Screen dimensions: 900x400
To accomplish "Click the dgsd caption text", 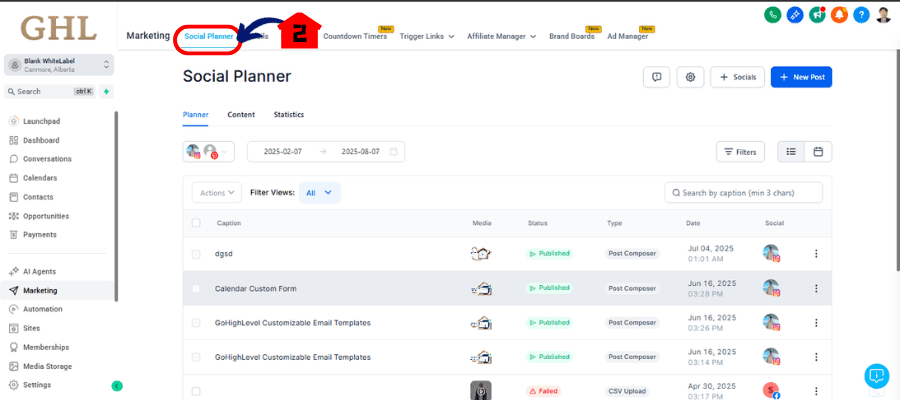I will pyautogui.click(x=223, y=254).
